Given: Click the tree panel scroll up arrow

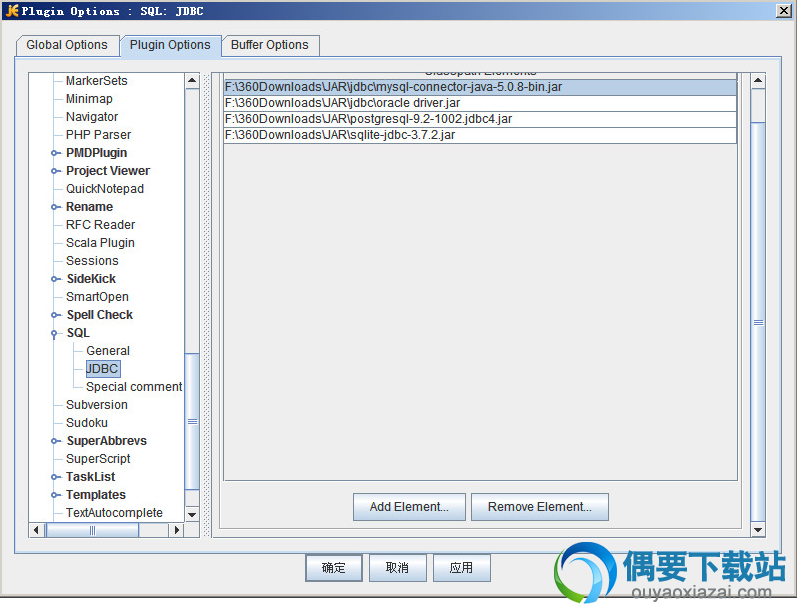Looking at the screenshot, I should pos(192,80).
